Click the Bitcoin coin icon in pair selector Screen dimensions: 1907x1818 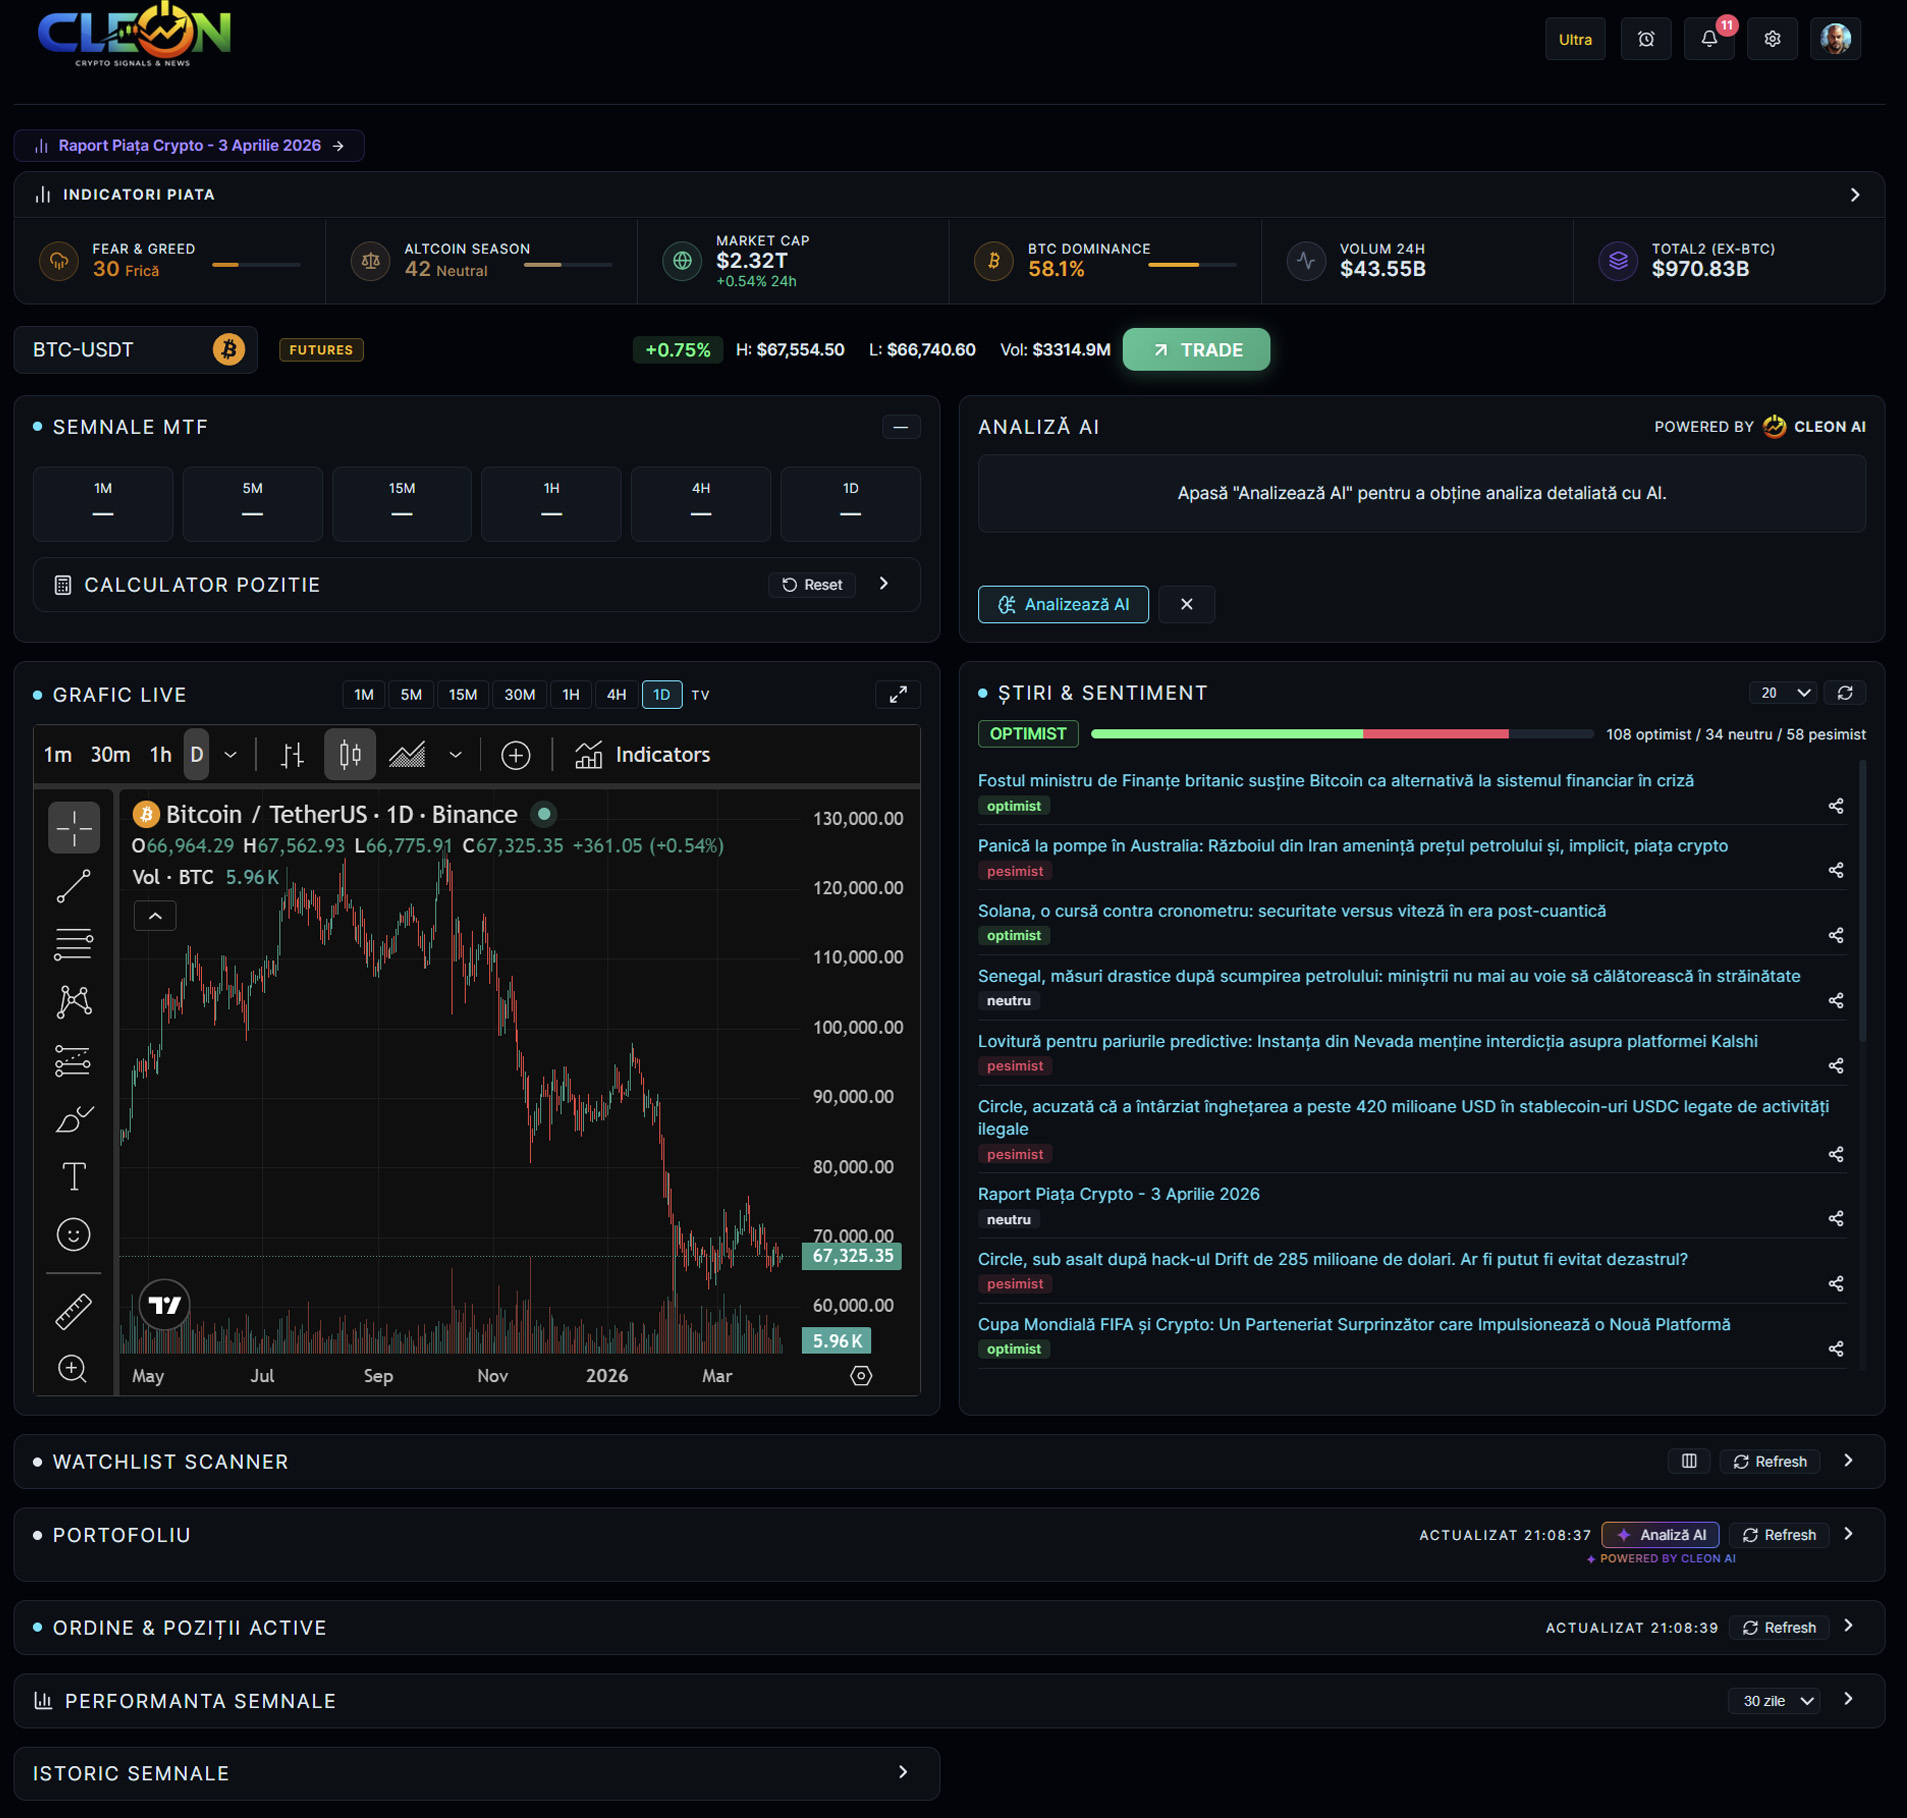coord(229,349)
